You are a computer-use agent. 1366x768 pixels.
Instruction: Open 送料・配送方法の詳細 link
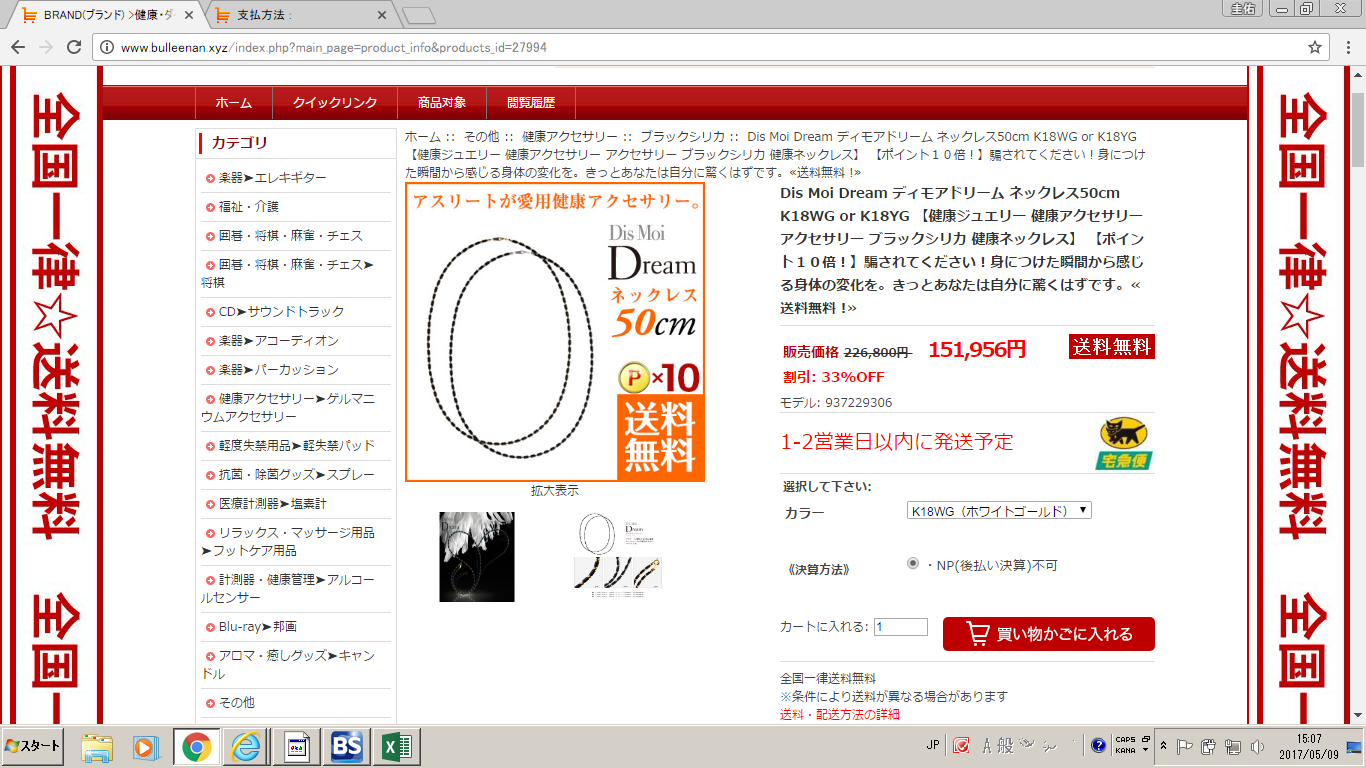pos(839,714)
